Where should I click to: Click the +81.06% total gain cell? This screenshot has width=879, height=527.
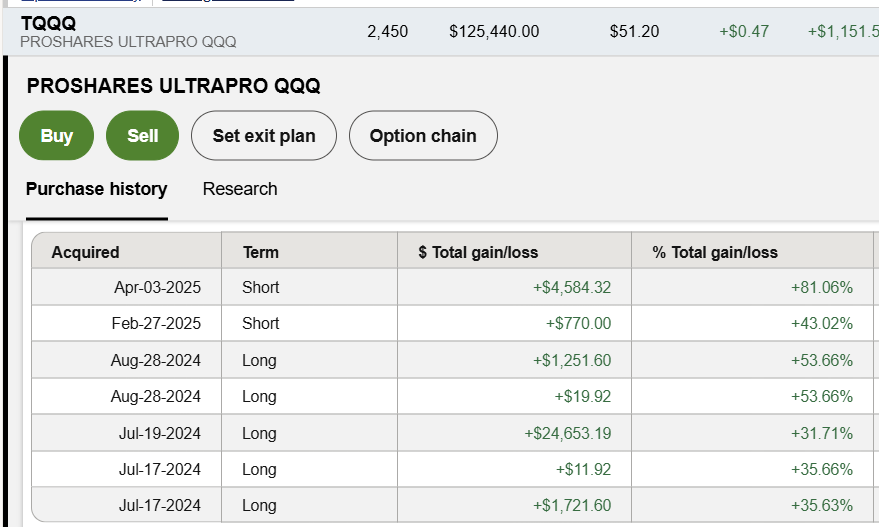(x=822, y=288)
